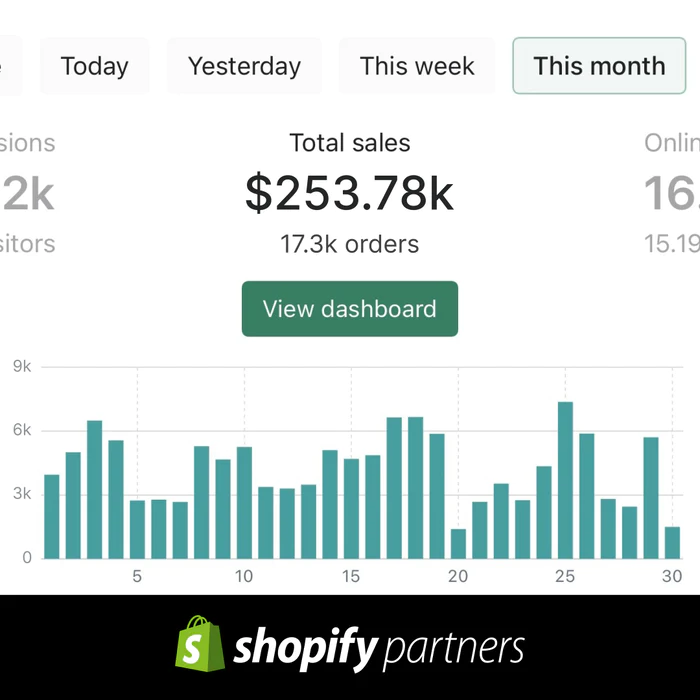Screen dimensions: 700x700
Task: Click the Shopify shopping bag icon
Action: point(197,643)
